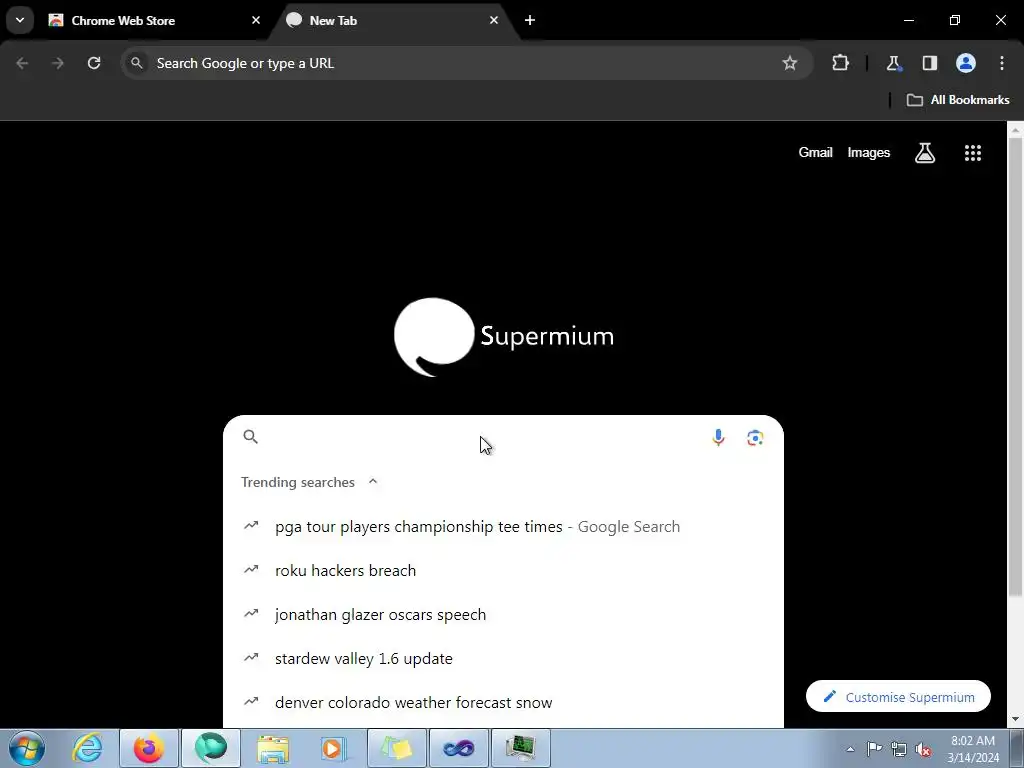
Task: Reload the current page
Action: point(94,63)
